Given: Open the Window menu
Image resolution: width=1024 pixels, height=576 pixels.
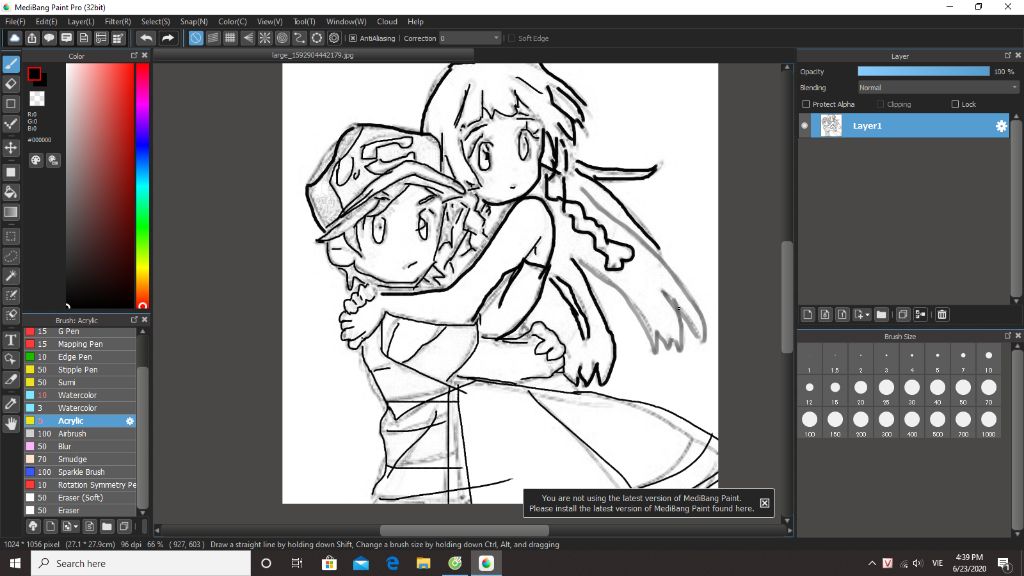Looking at the screenshot, I should coord(346,22).
